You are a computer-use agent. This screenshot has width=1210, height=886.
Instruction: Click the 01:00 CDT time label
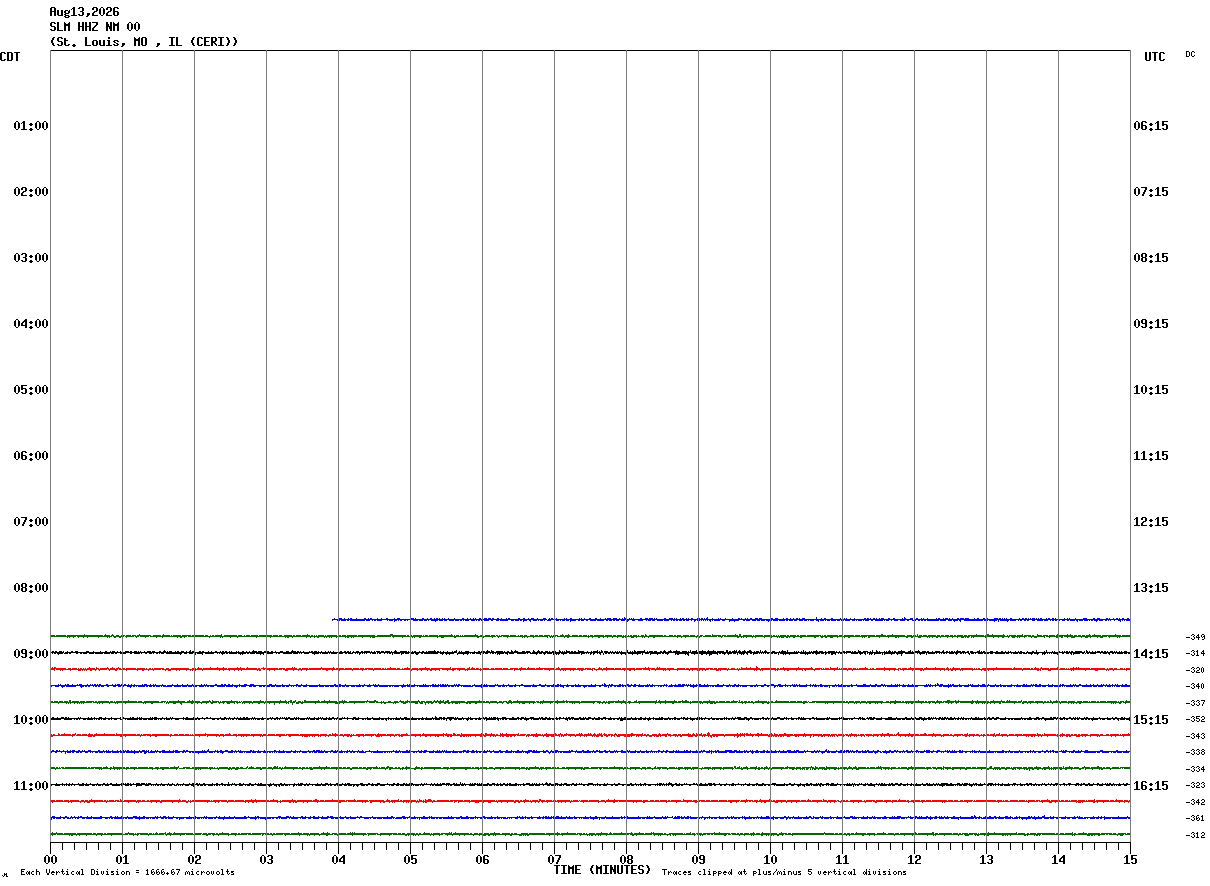coord(31,126)
